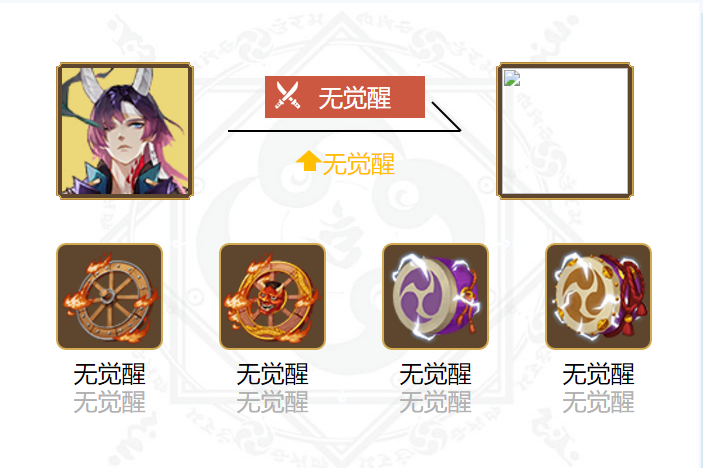Click gray 无觉醒 text under purple drum
Screen dimensions: 703x468
435,402
